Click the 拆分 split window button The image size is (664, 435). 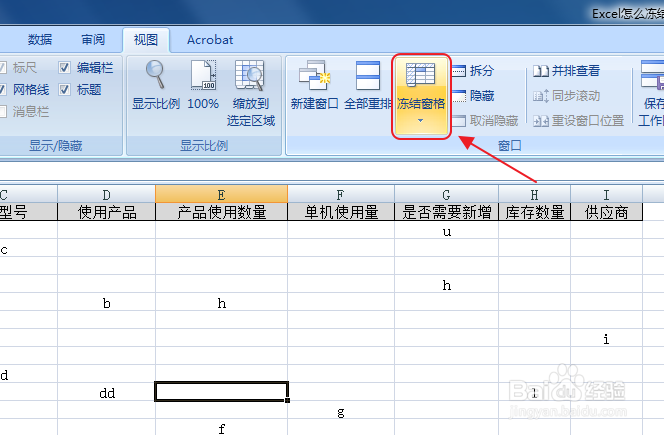[x=473, y=70]
